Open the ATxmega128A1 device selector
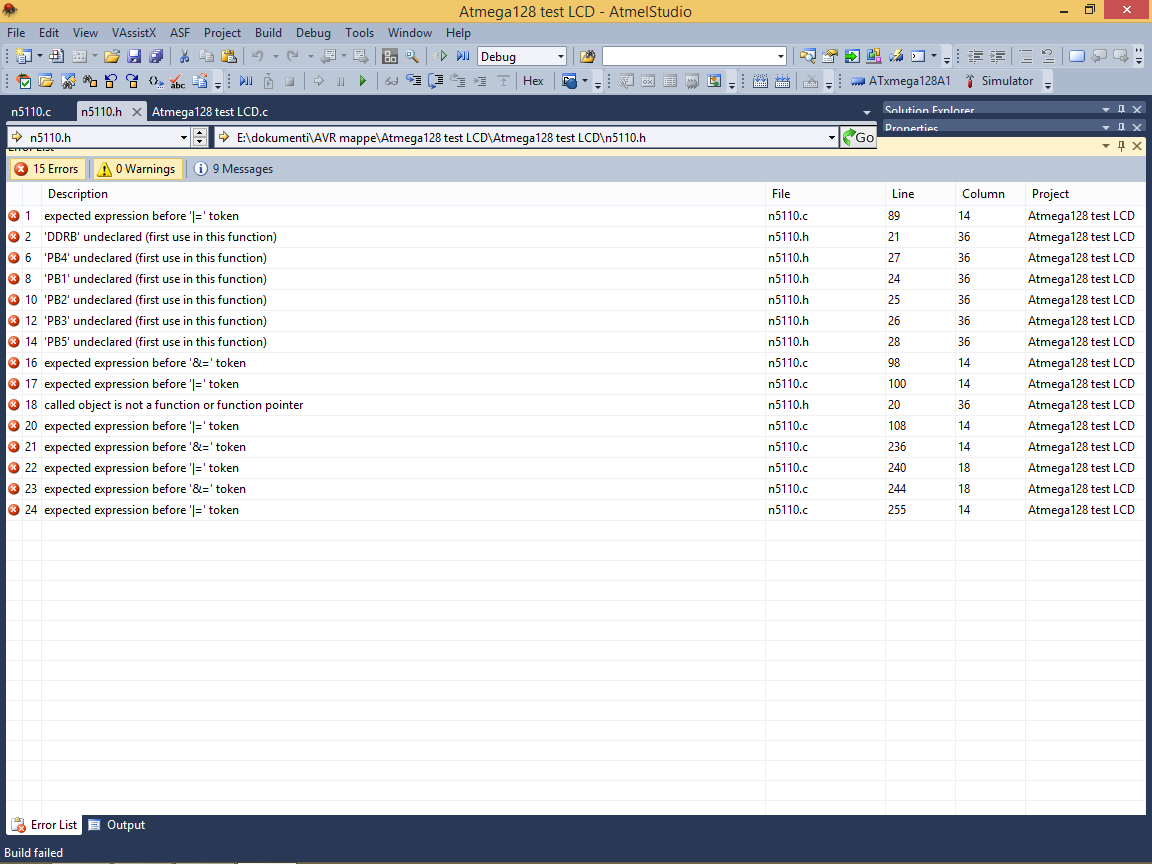 point(901,82)
